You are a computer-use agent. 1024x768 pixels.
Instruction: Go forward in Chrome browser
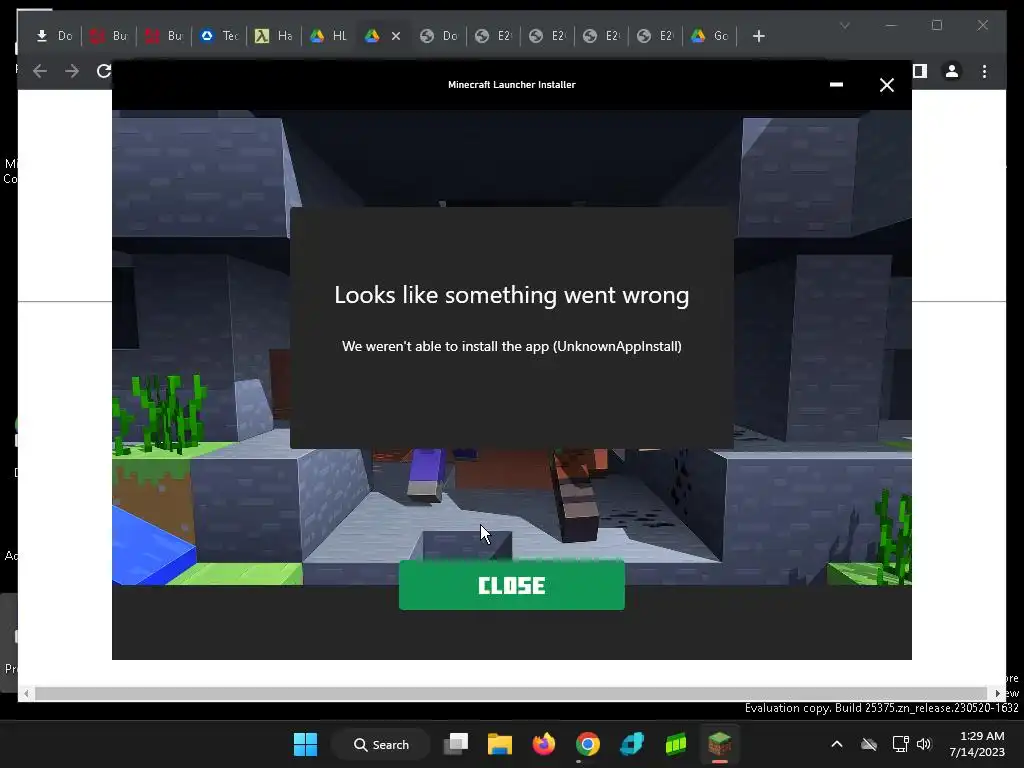[72, 71]
